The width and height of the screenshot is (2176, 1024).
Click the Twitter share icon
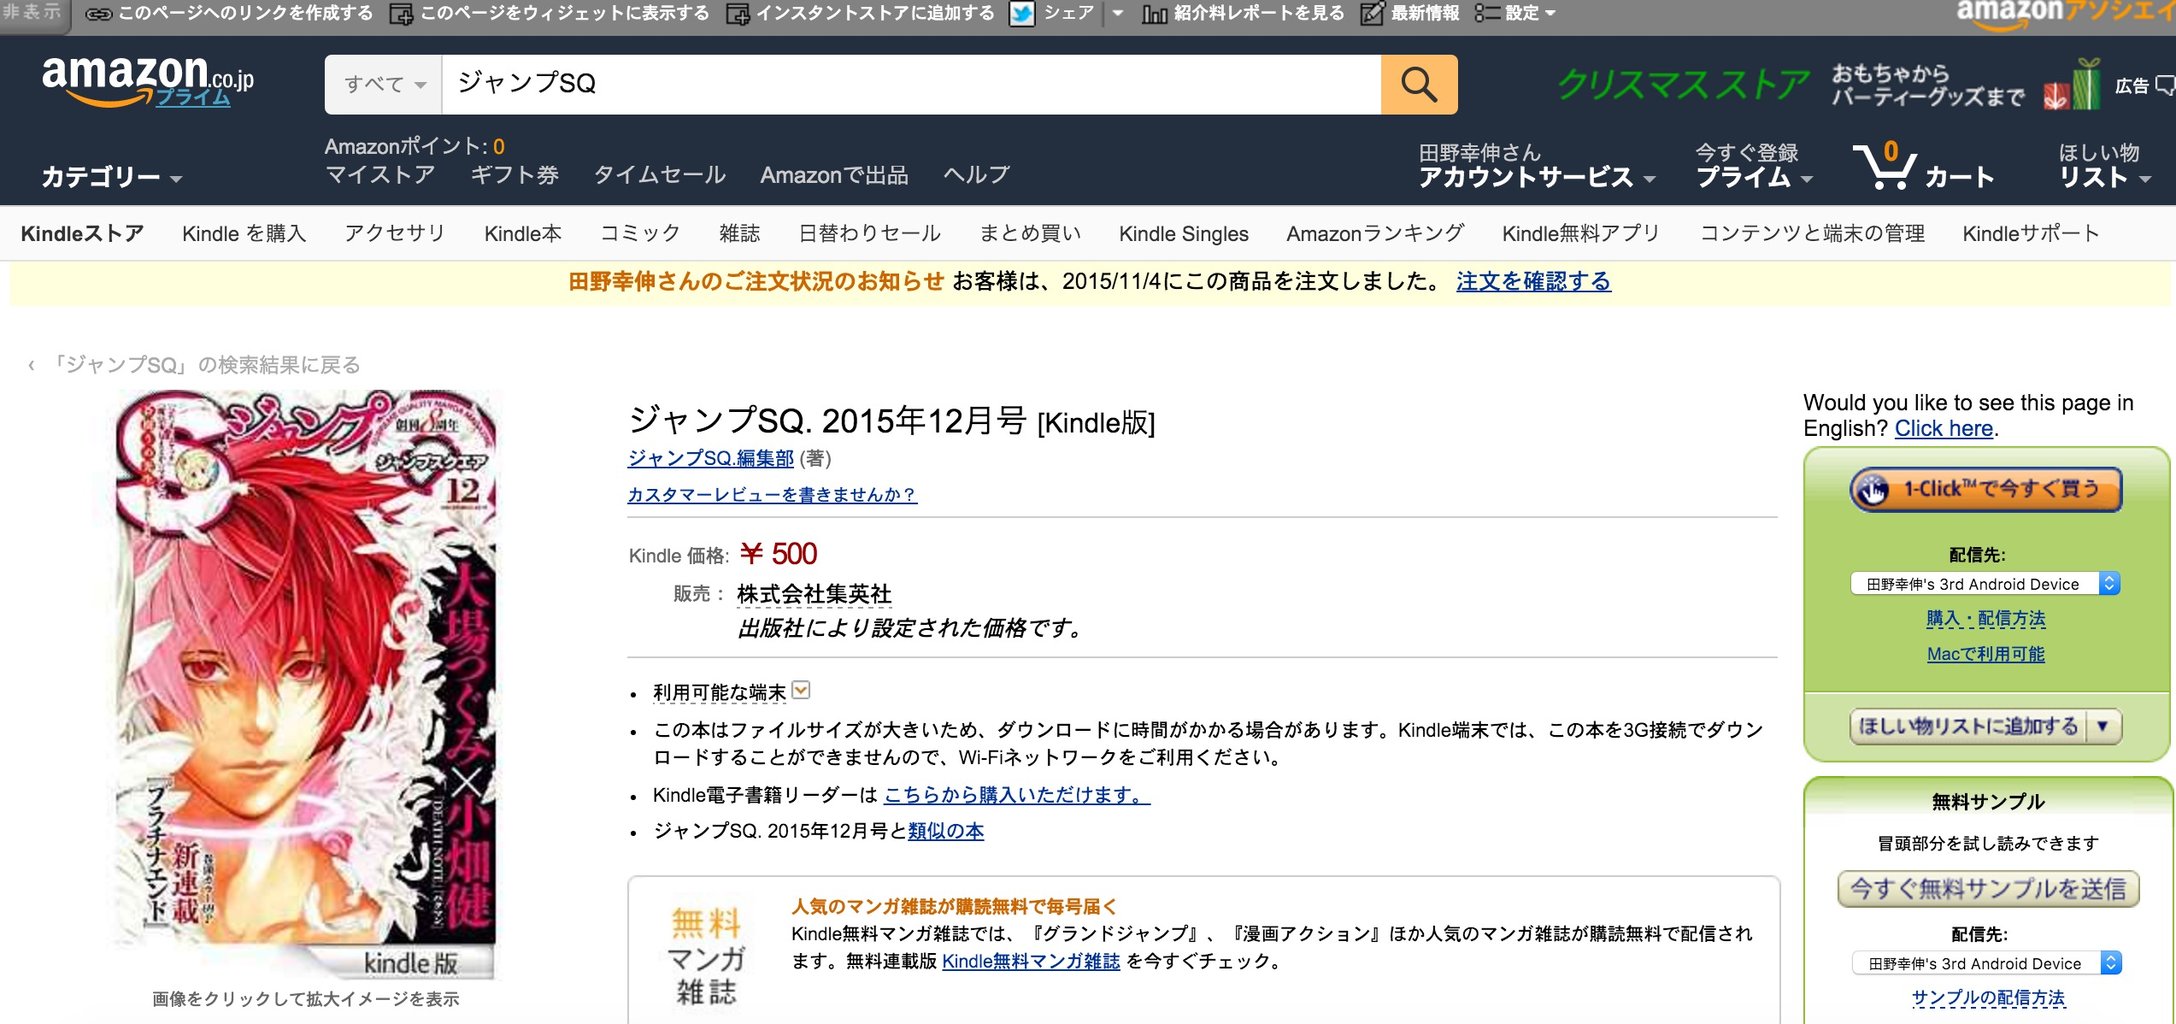coord(1022,14)
